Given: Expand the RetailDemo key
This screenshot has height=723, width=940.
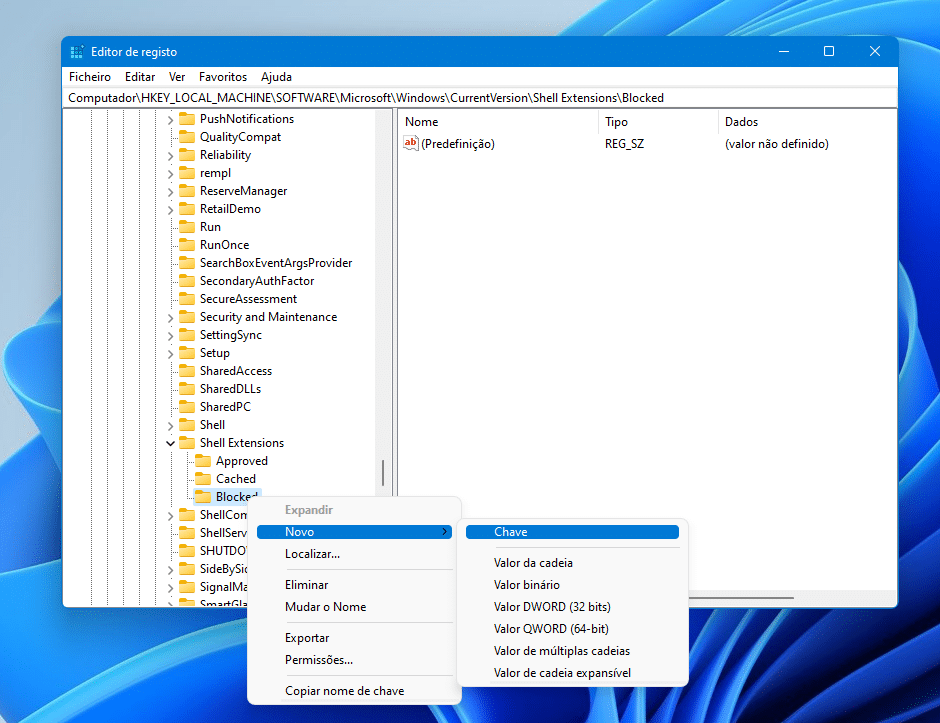Looking at the screenshot, I should click(x=170, y=210).
